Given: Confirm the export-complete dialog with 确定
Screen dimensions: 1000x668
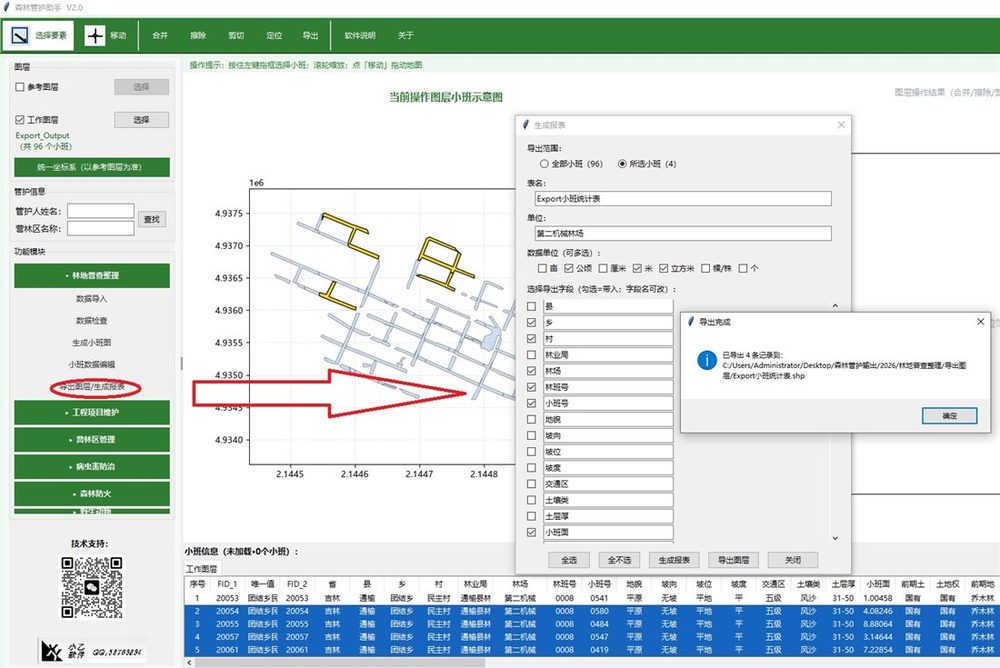Looking at the screenshot, I should tap(950, 416).
